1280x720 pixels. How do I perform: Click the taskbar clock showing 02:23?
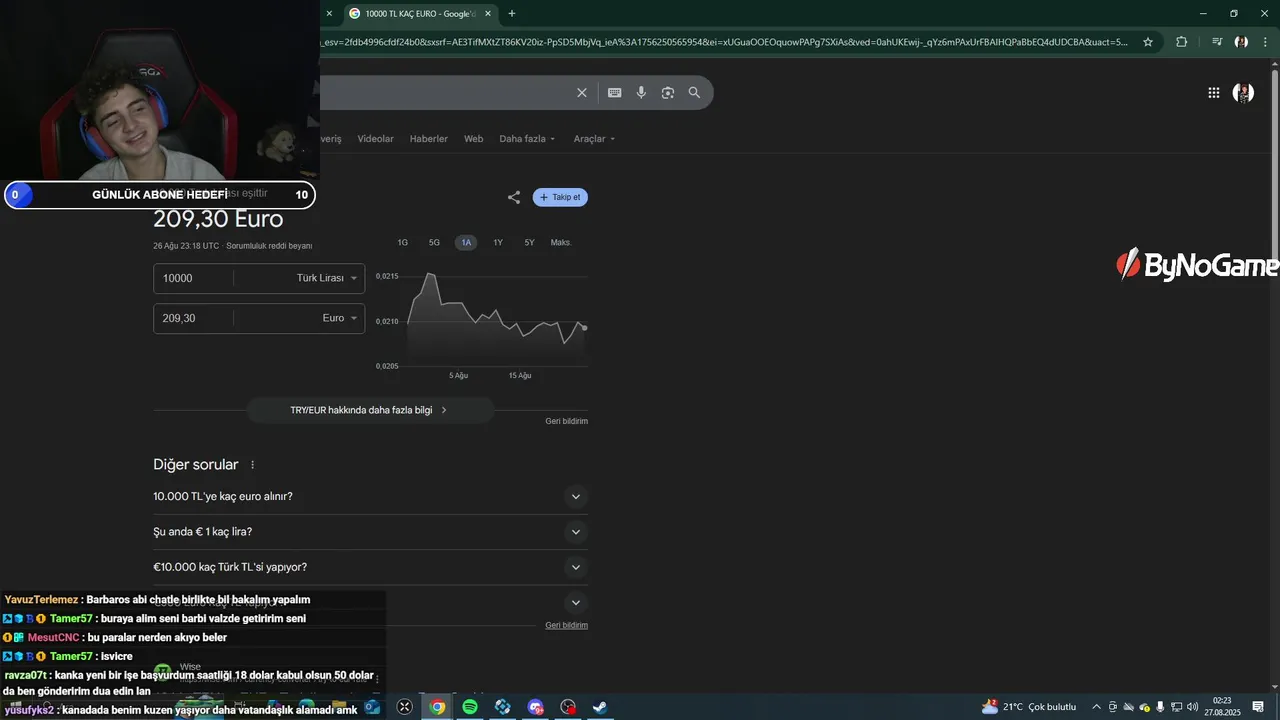point(1222,707)
